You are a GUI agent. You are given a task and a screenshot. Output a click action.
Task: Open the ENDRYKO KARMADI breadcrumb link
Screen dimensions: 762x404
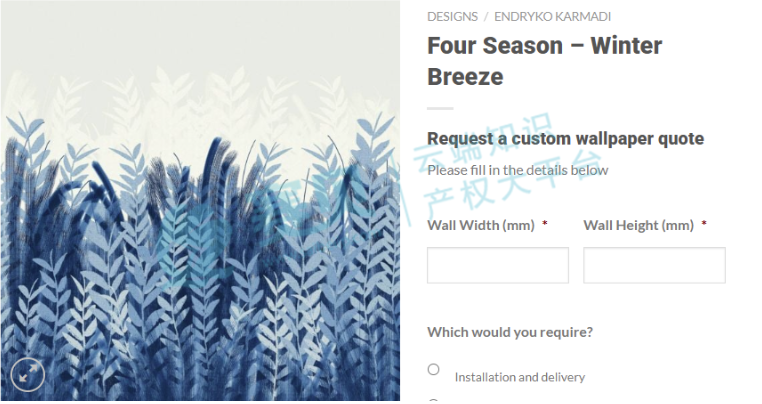pos(552,17)
